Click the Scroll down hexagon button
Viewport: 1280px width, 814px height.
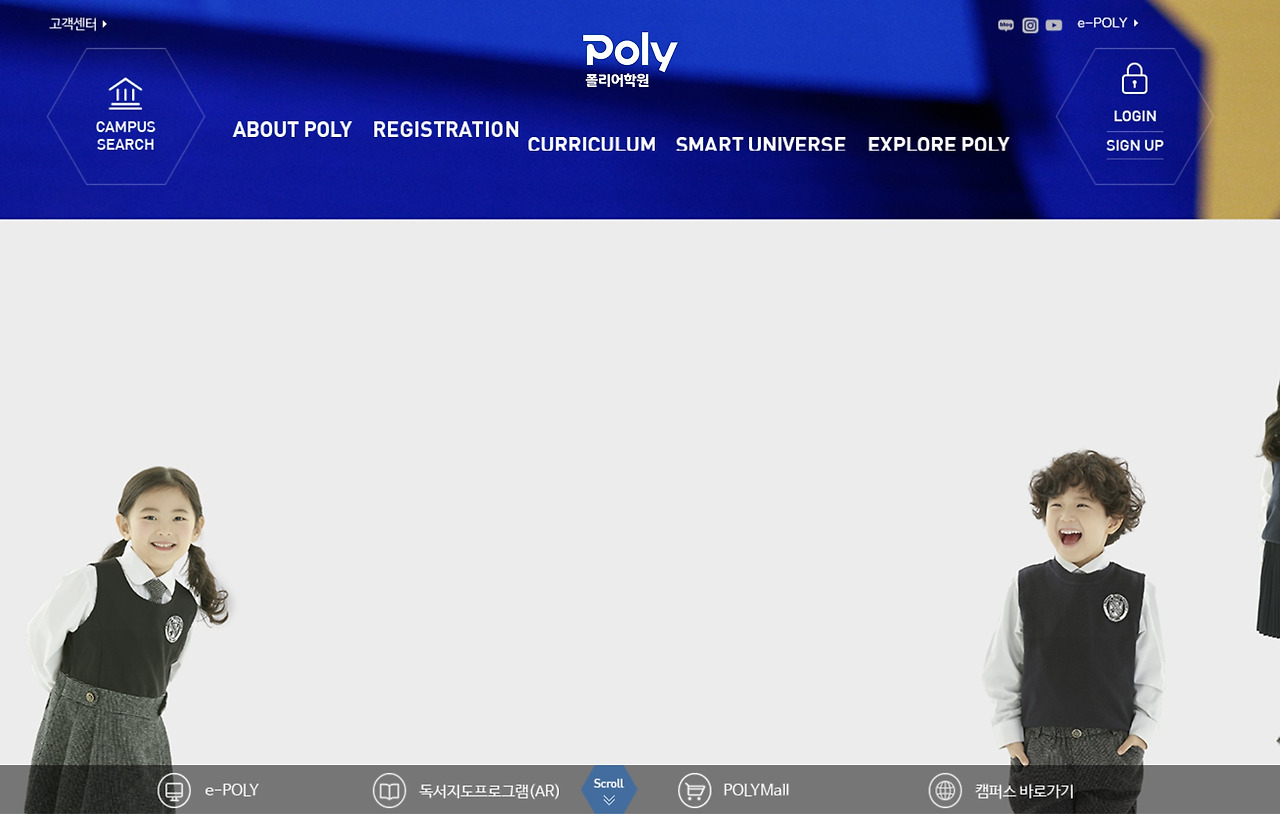coord(609,789)
